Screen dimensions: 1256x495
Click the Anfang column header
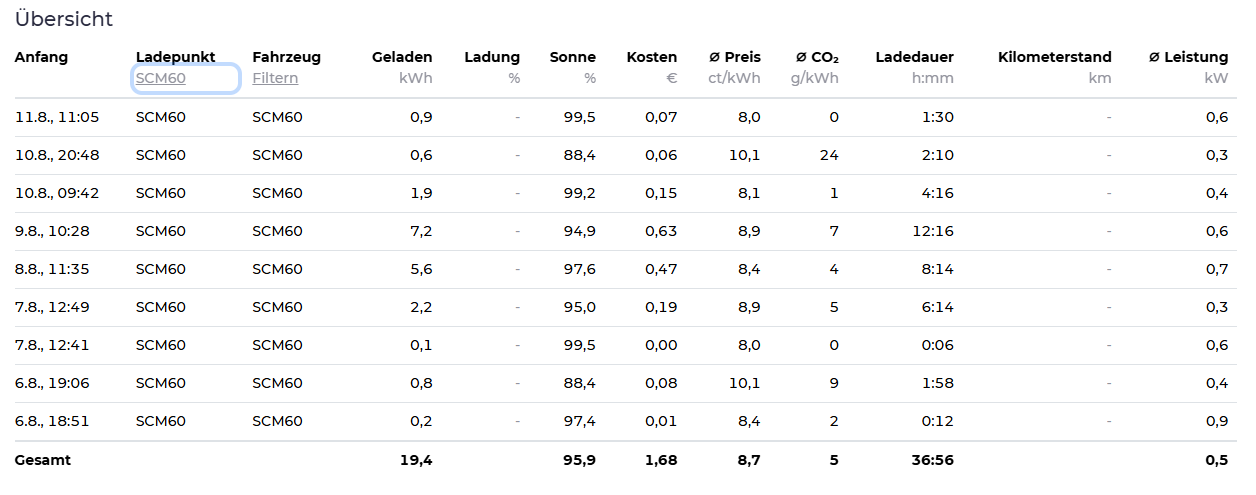pyautogui.click(x=41, y=57)
